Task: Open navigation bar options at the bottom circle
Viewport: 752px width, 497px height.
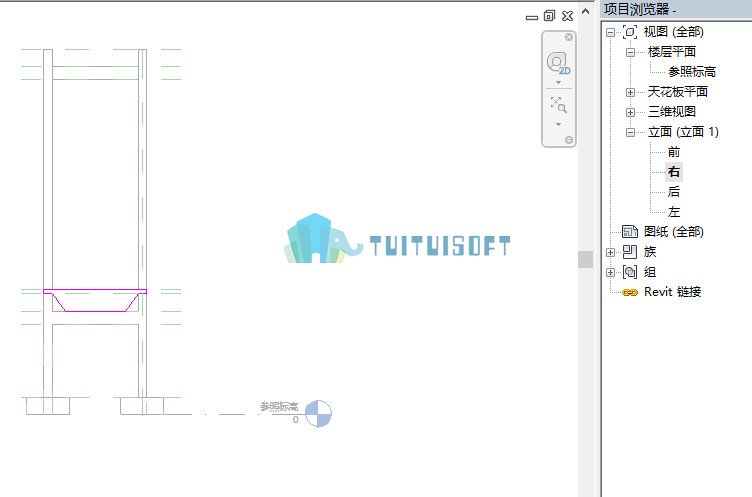Action: coord(569,140)
